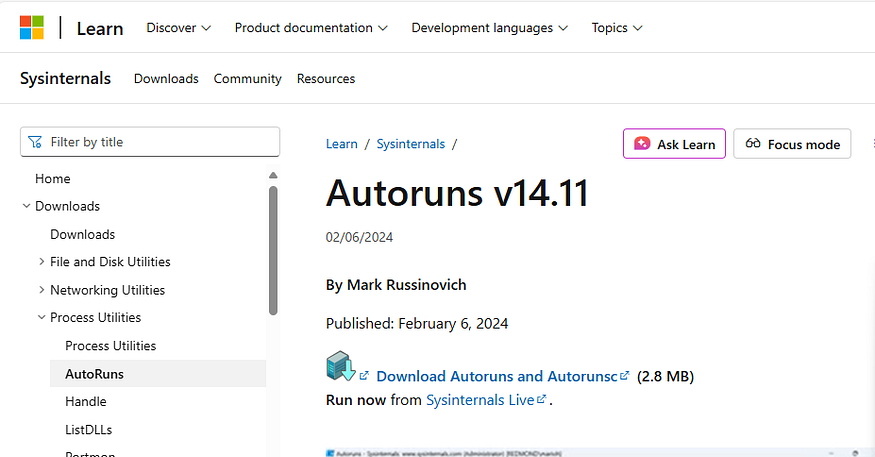Expand File and Disk Utilities node
875x457 pixels.
coord(41,261)
